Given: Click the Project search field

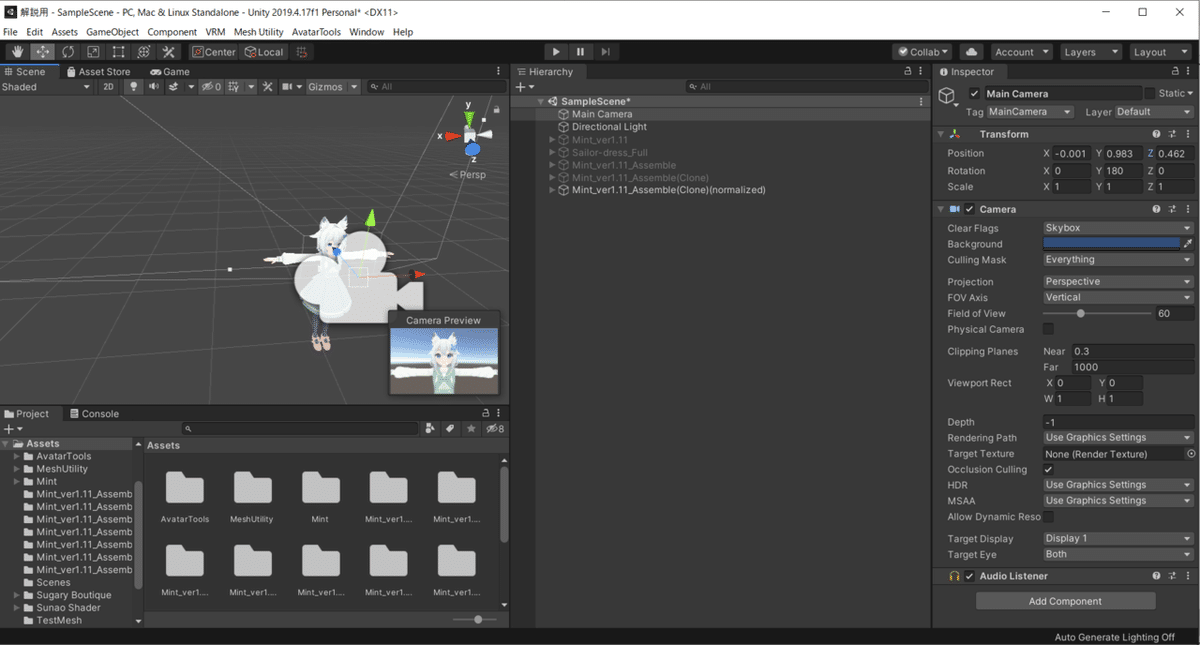Looking at the screenshot, I should [300, 429].
